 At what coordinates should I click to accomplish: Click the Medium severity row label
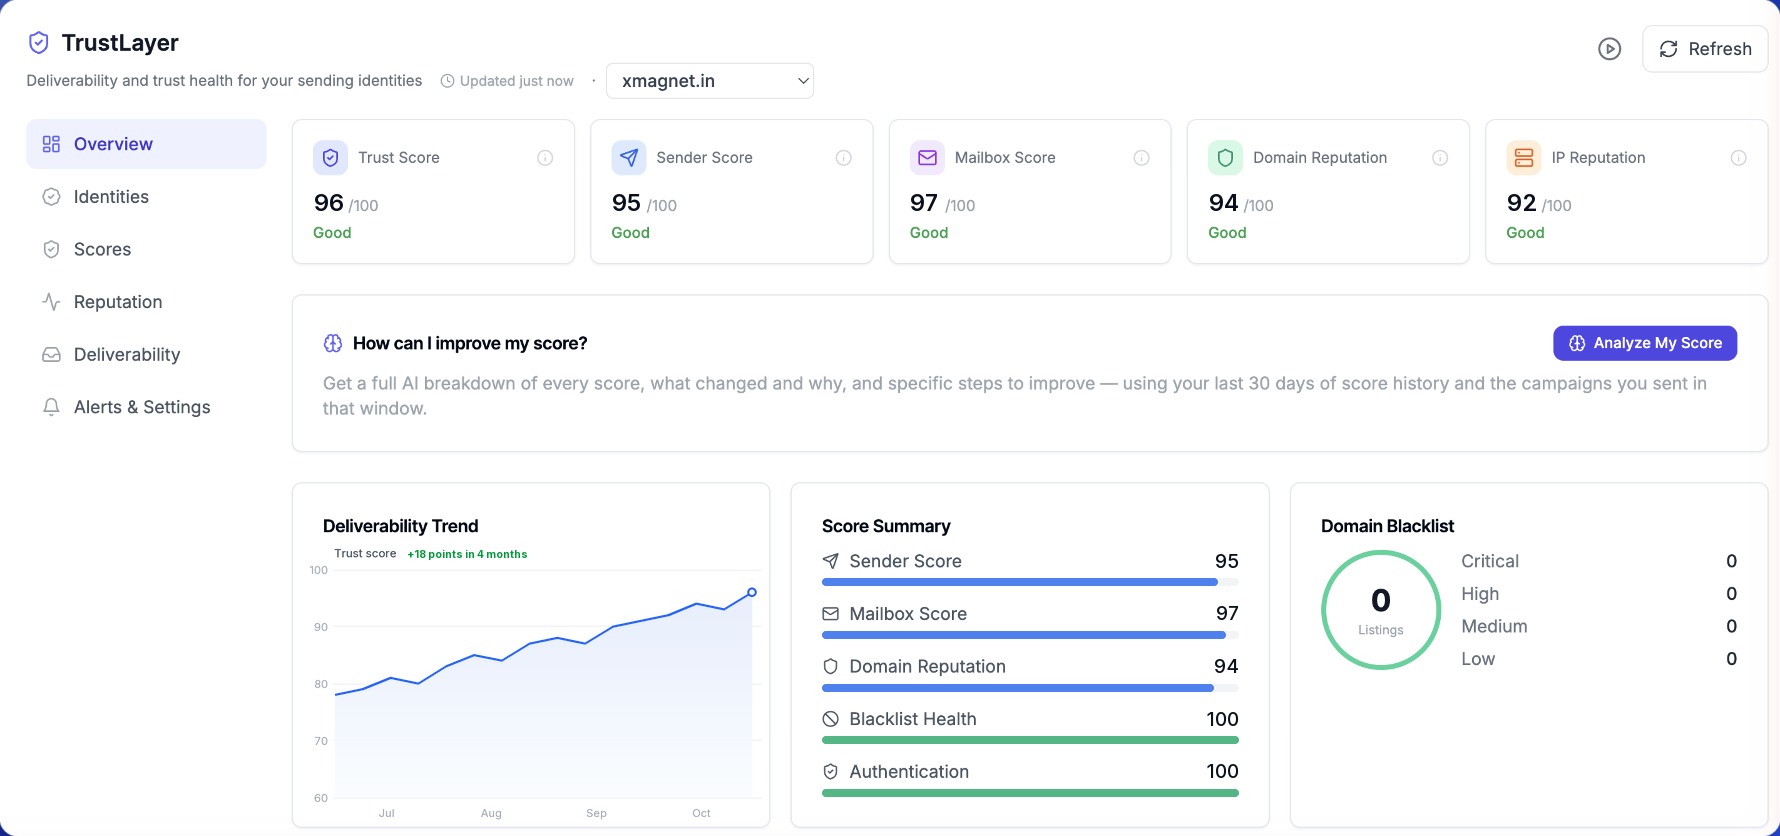pyautogui.click(x=1494, y=626)
